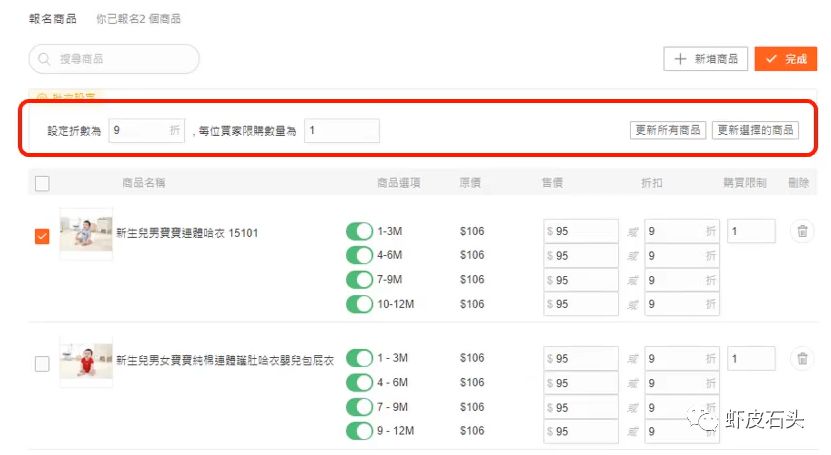Edit discount field for 1-3M row

point(682,231)
